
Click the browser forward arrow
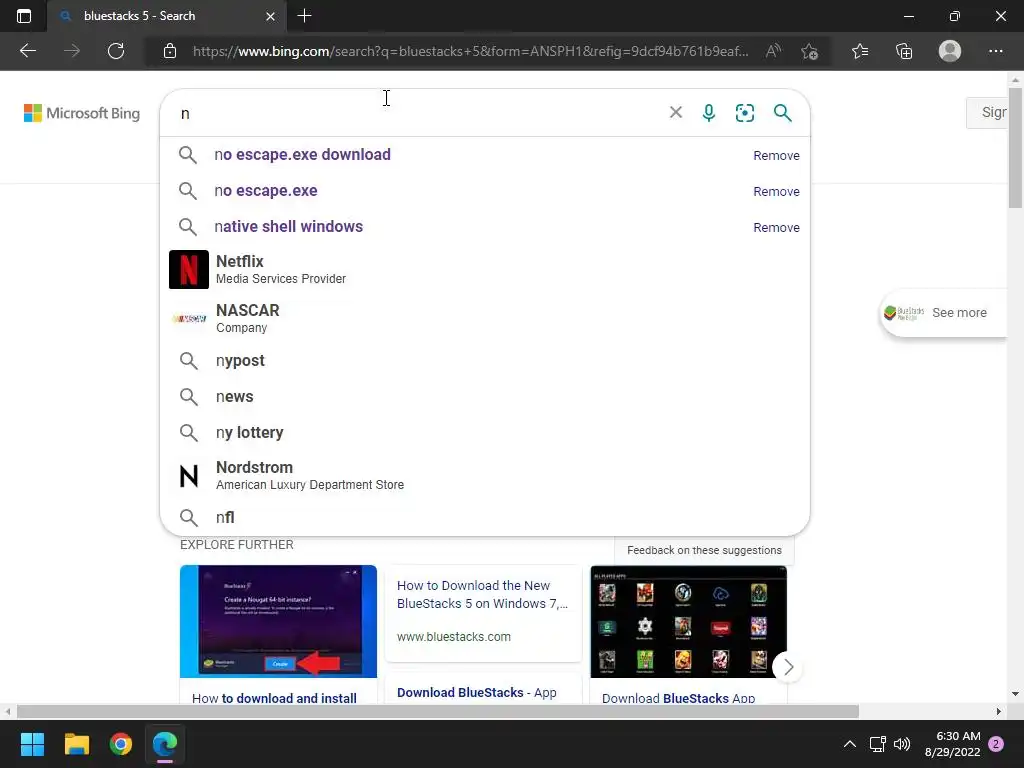(72, 51)
